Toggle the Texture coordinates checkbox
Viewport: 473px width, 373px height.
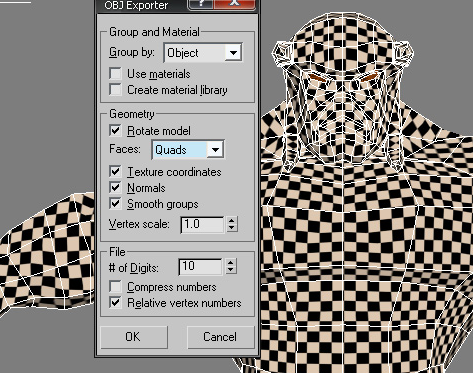click(116, 172)
